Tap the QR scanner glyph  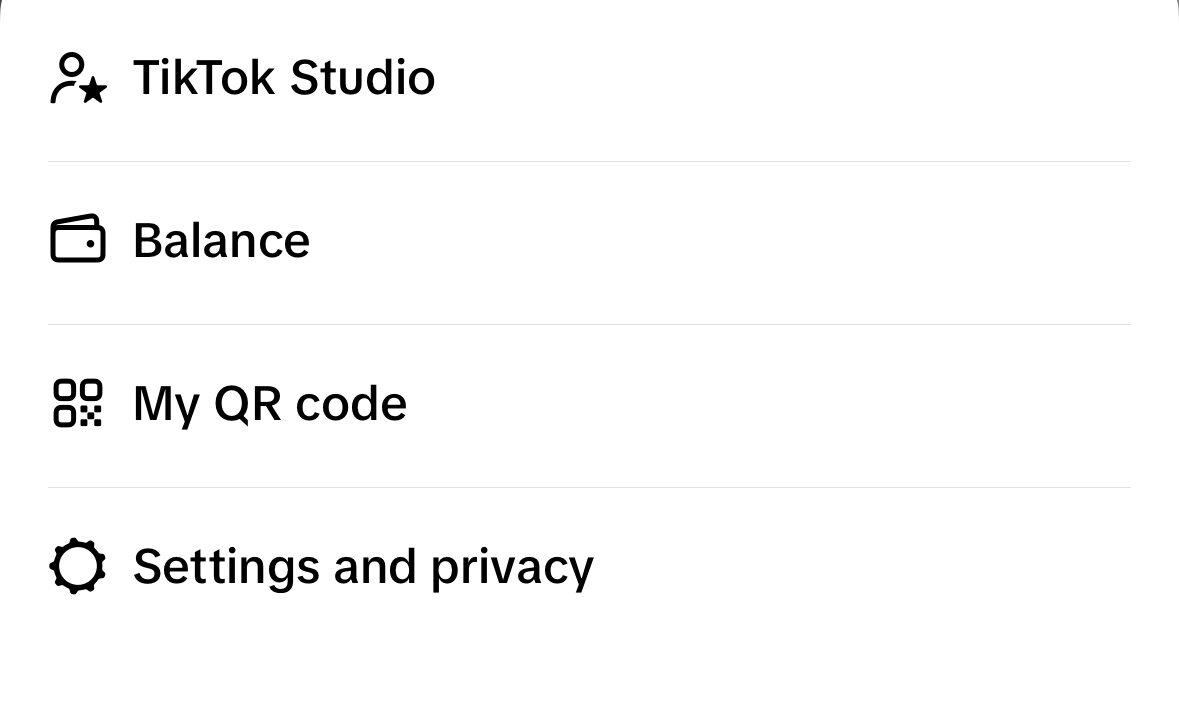tap(77, 403)
